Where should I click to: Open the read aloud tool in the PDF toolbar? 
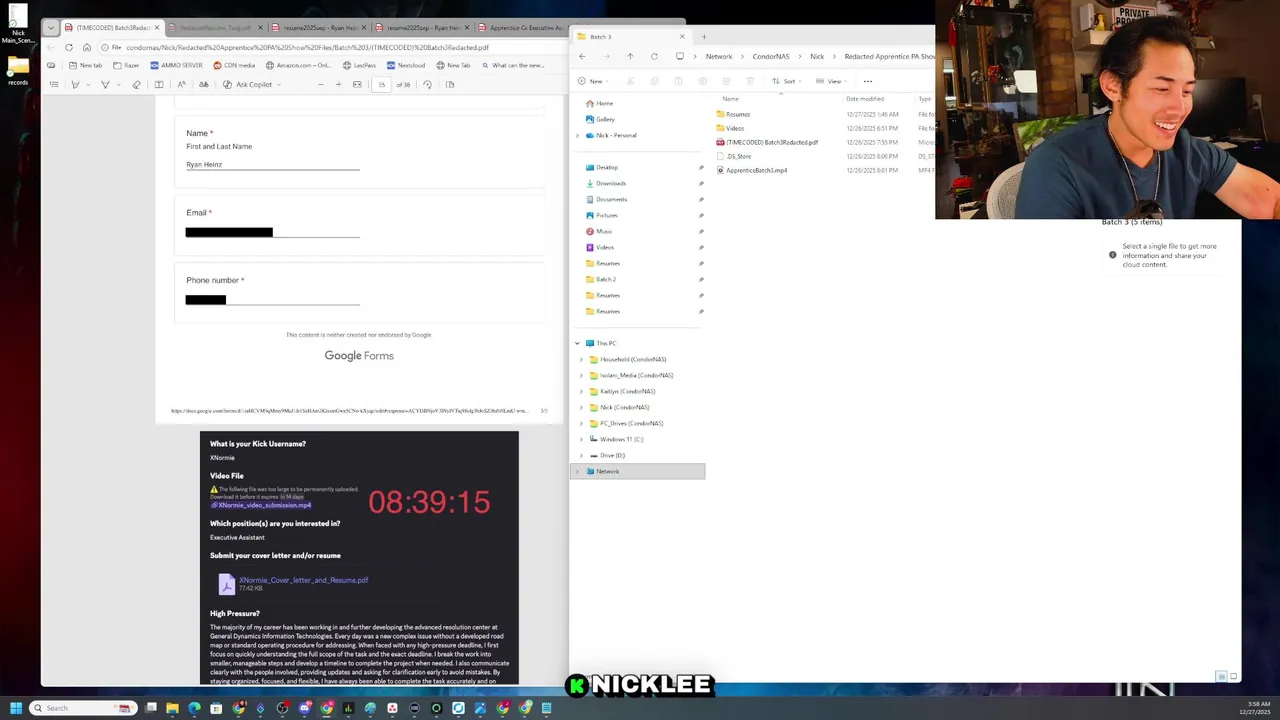coord(181,84)
